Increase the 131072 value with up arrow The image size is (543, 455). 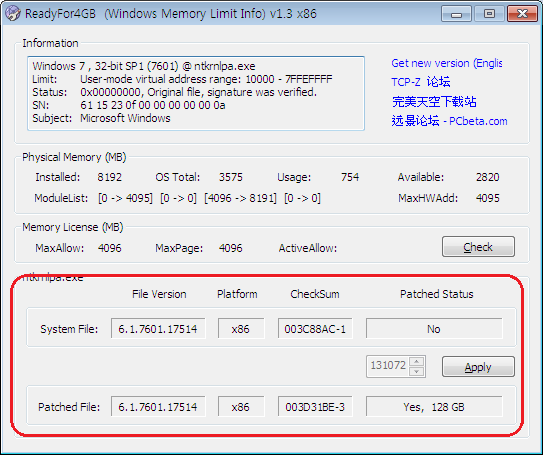coord(417,362)
